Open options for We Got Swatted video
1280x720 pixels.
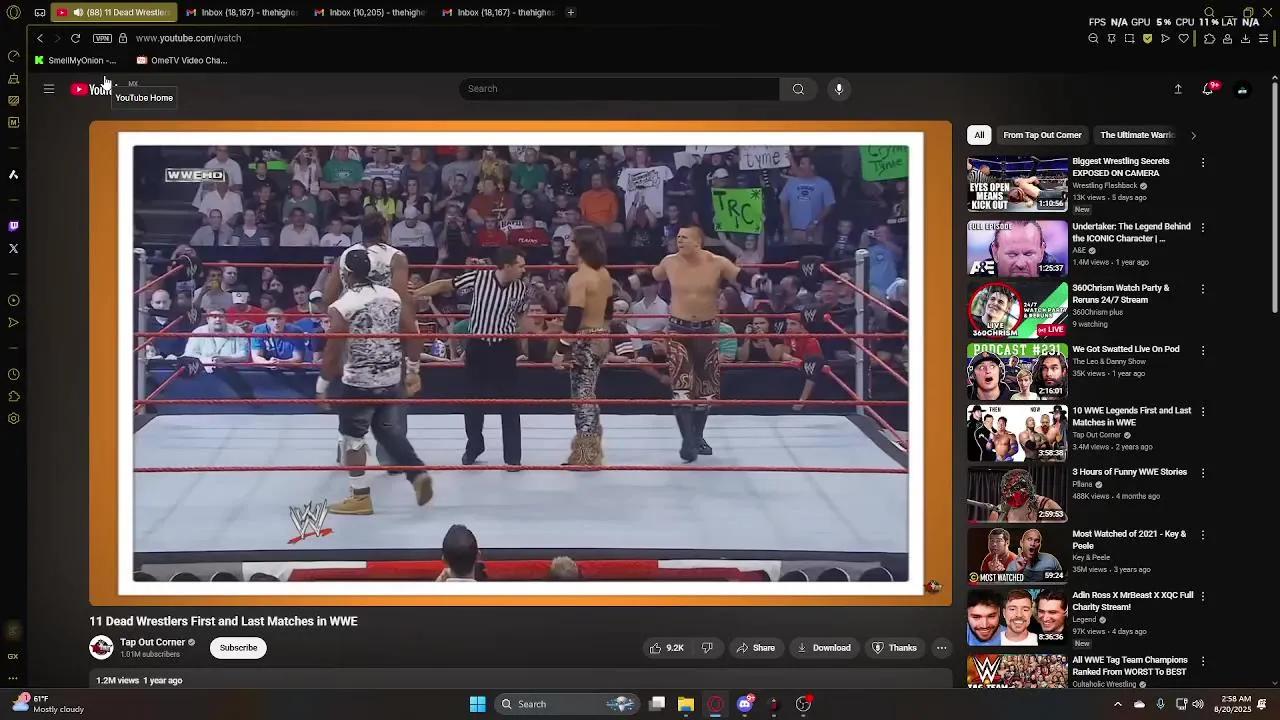(1203, 351)
